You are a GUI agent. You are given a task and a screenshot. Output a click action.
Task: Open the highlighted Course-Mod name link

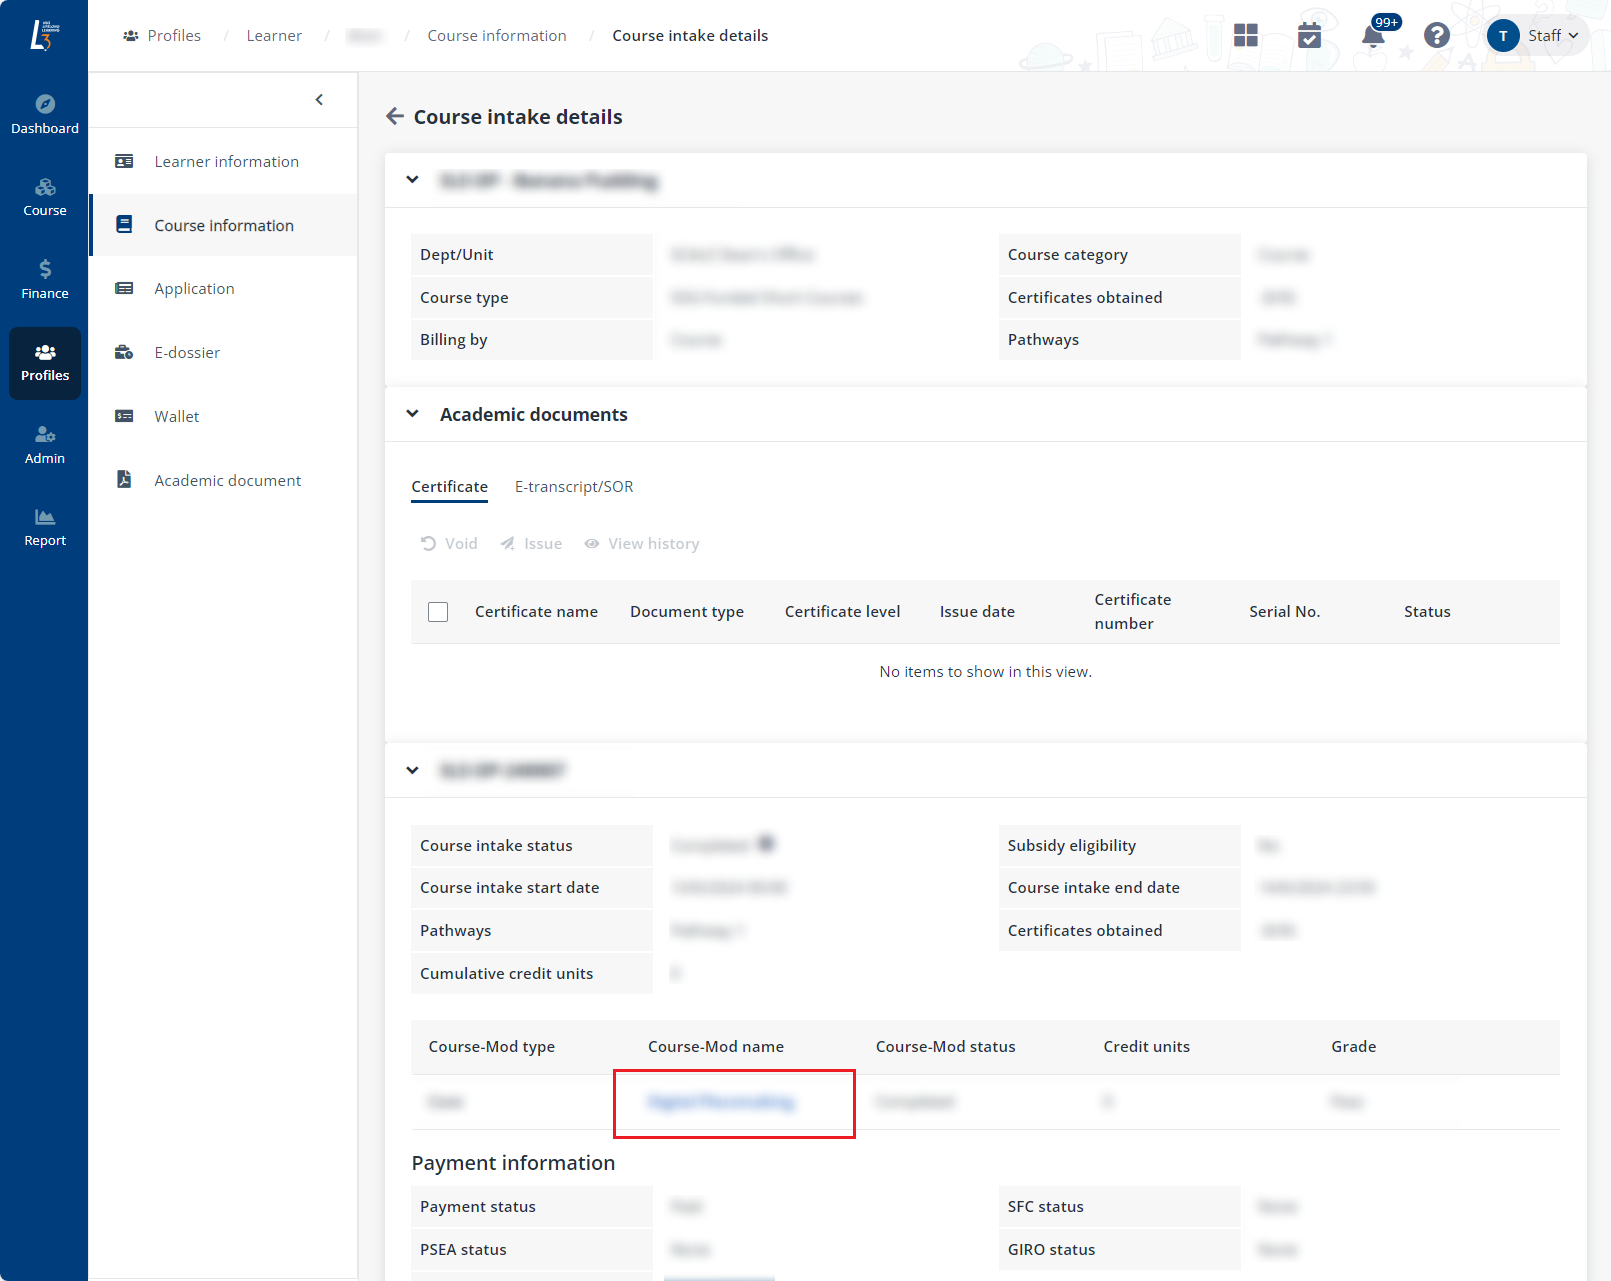pos(721,1102)
